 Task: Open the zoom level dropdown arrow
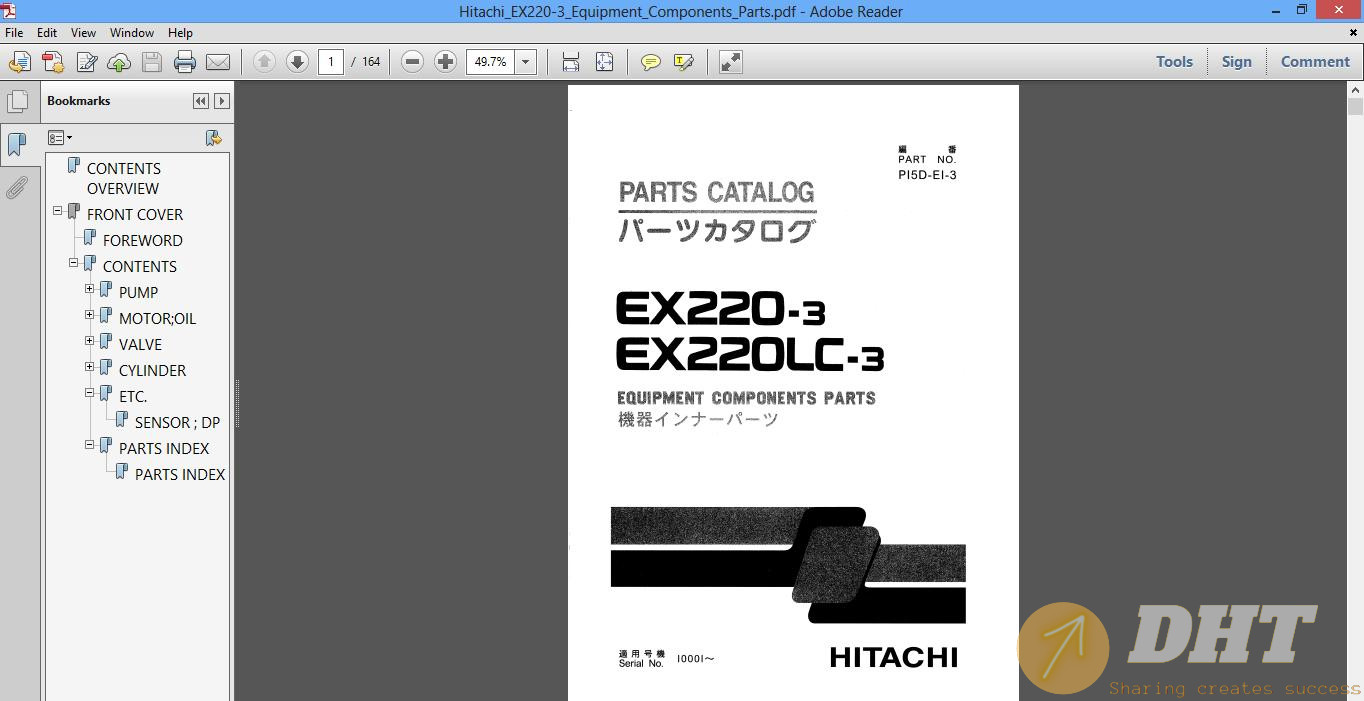point(526,62)
